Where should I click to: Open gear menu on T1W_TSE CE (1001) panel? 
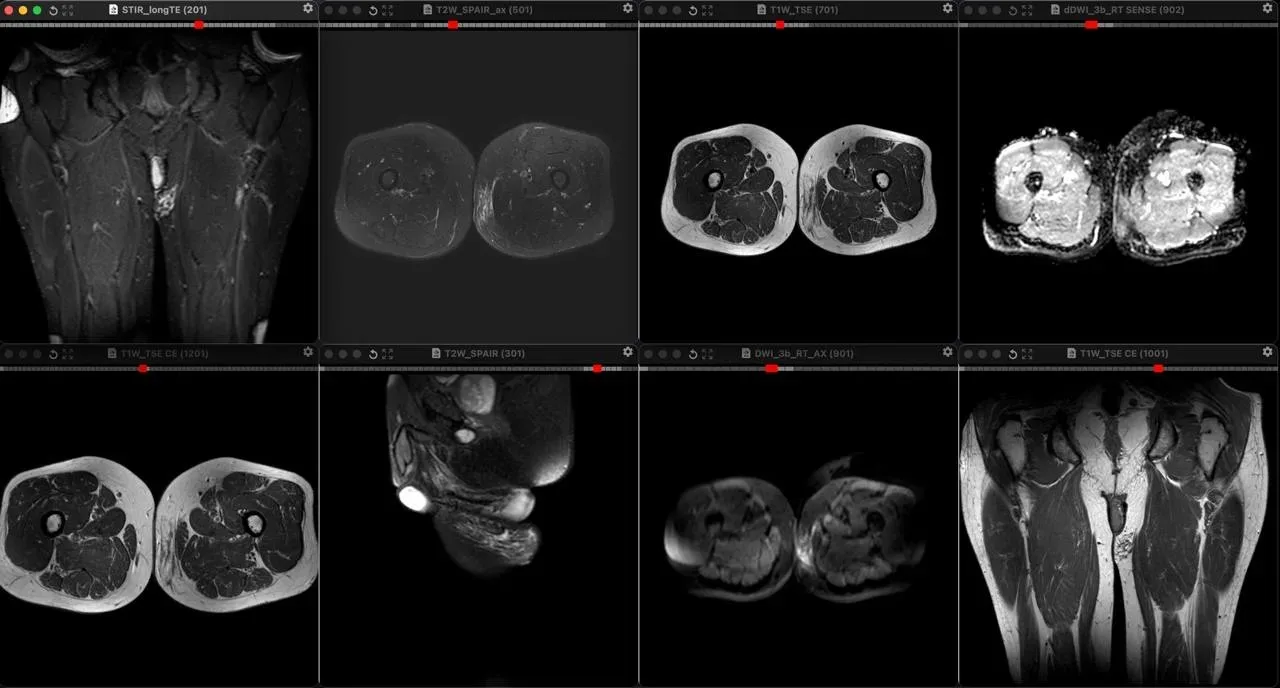pyautogui.click(x=1268, y=352)
